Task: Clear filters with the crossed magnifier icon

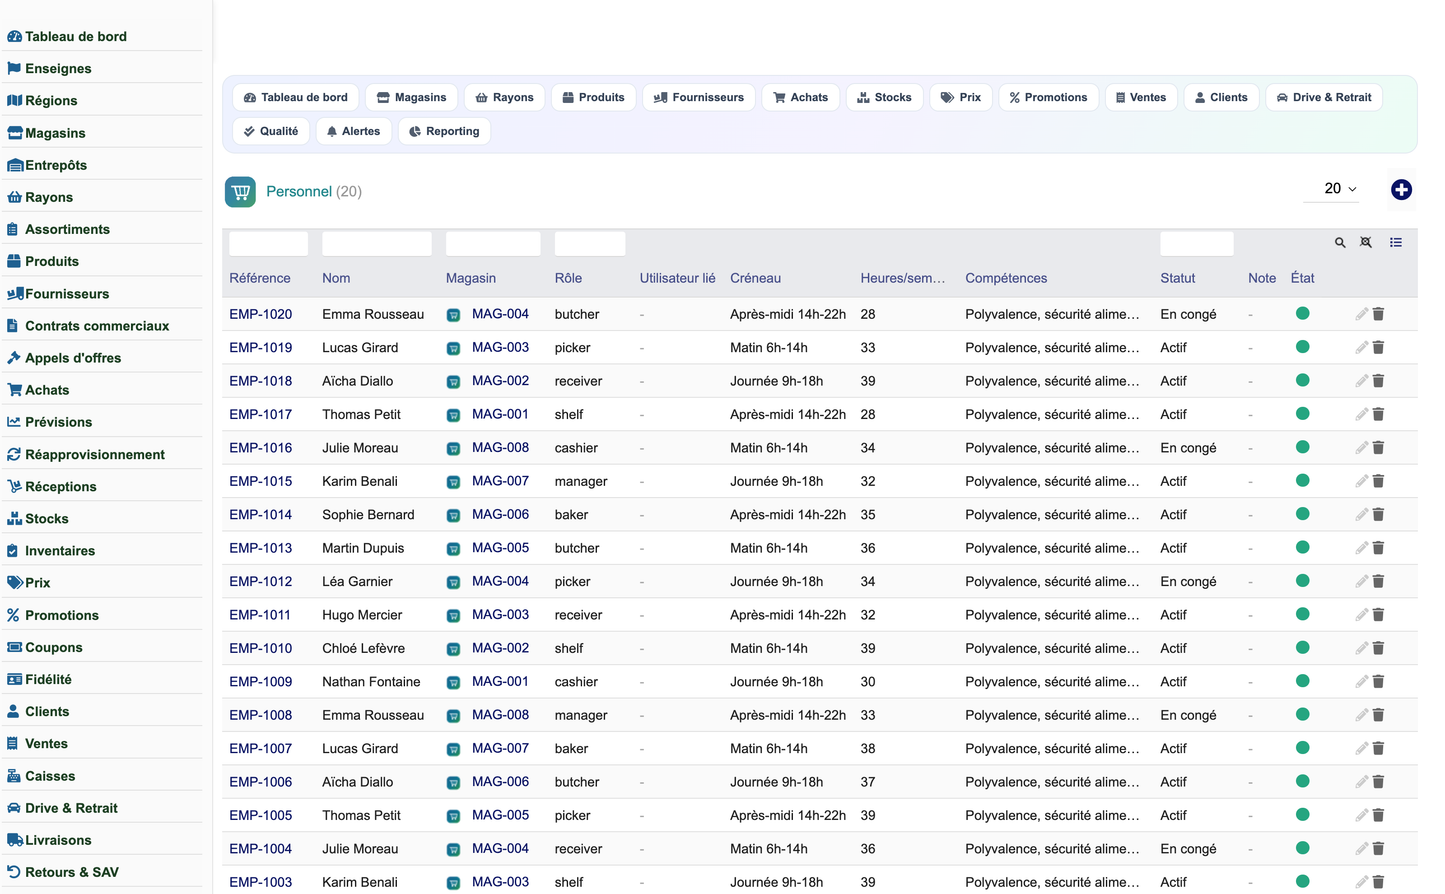Action: [x=1366, y=243]
